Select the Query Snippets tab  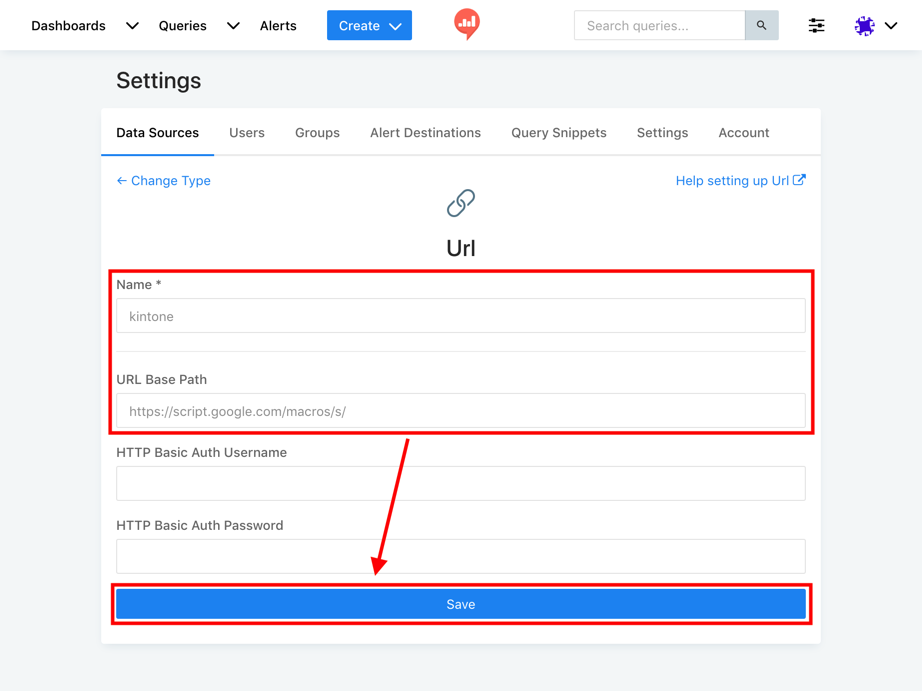coord(558,133)
